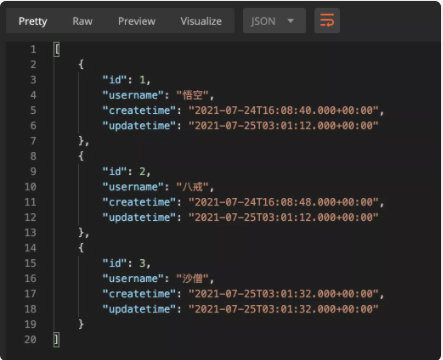This screenshot has width=443, height=360.
Task: Click the "username" key on line 4
Action: [133, 95]
